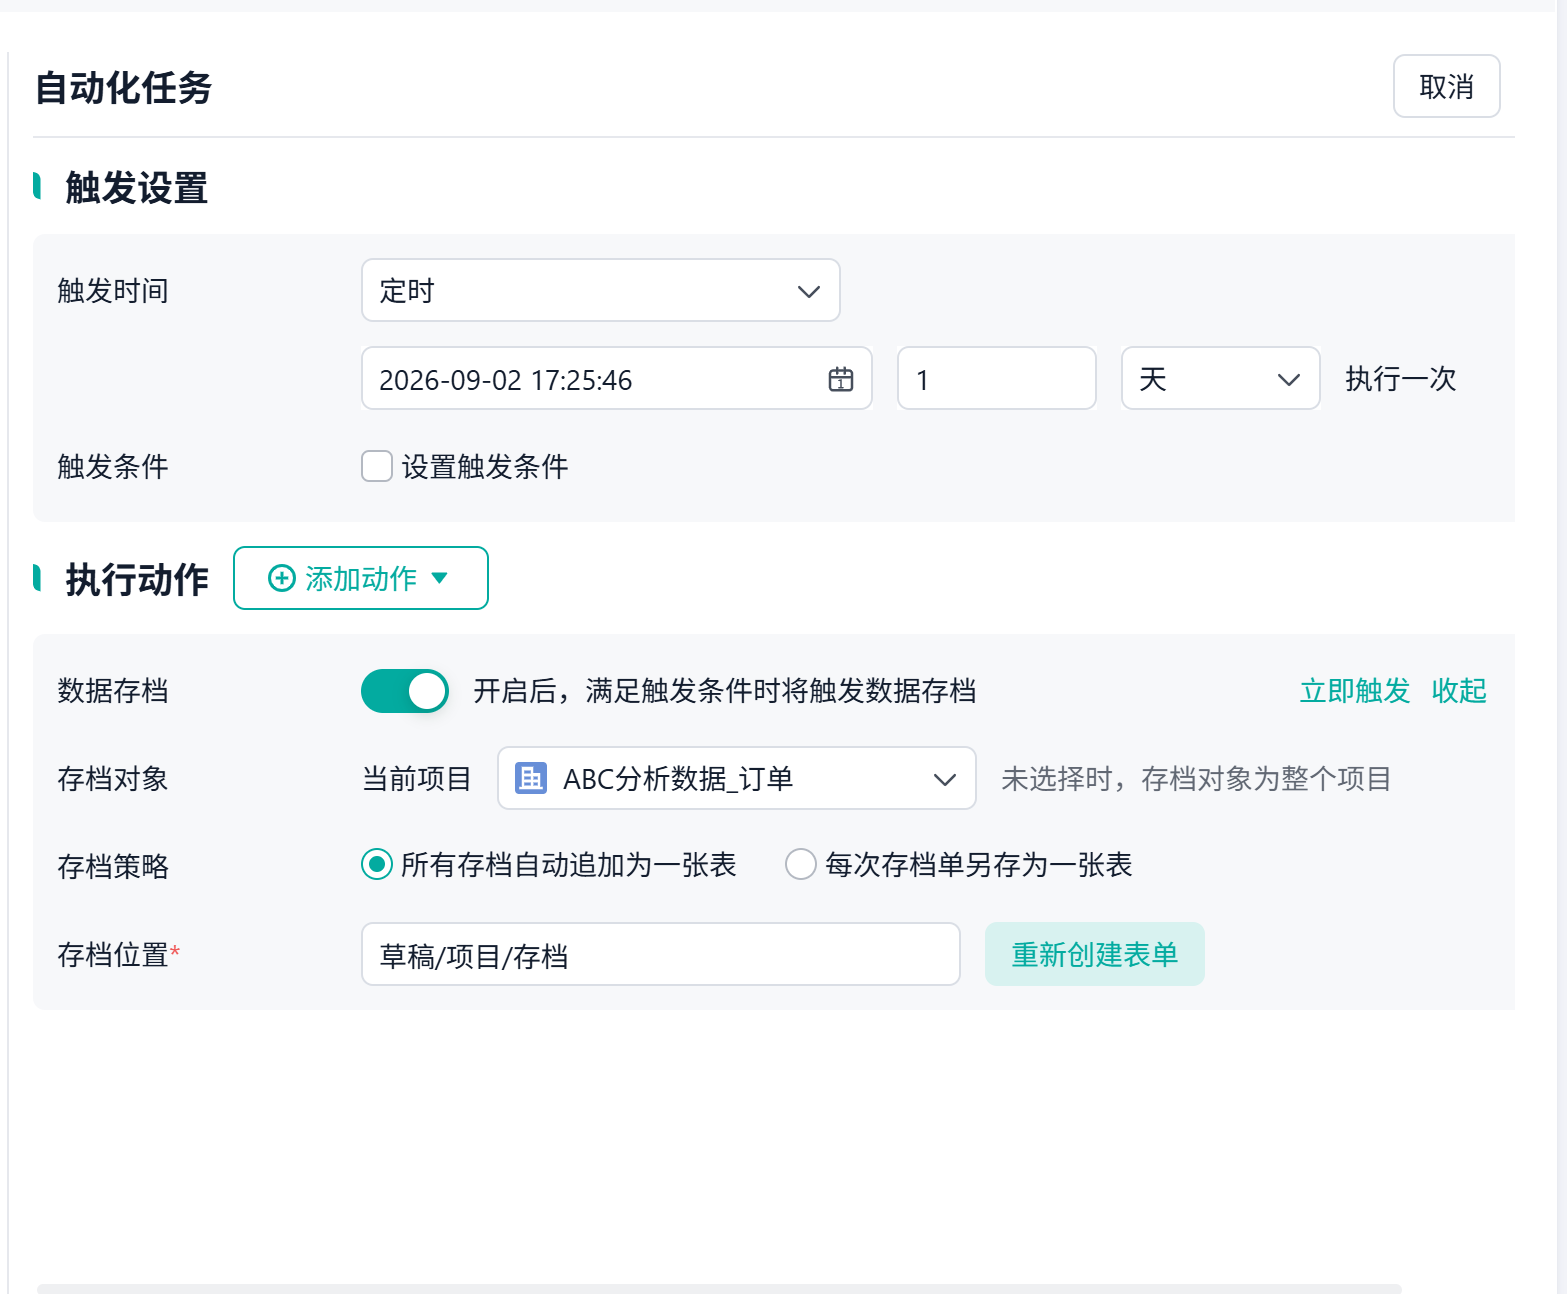Click the 取消 button

click(1446, 86)
